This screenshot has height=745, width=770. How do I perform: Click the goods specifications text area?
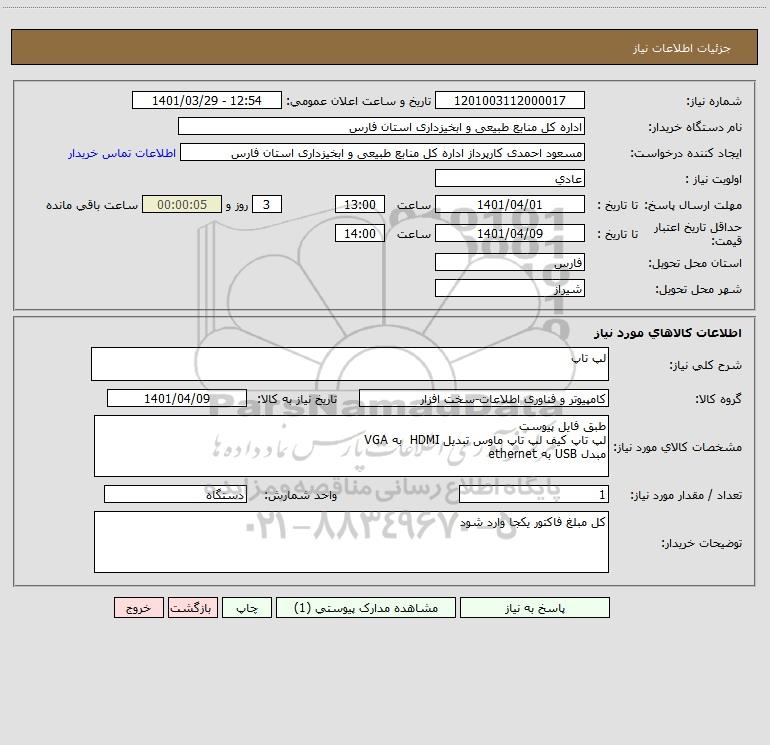pos(351,446)
